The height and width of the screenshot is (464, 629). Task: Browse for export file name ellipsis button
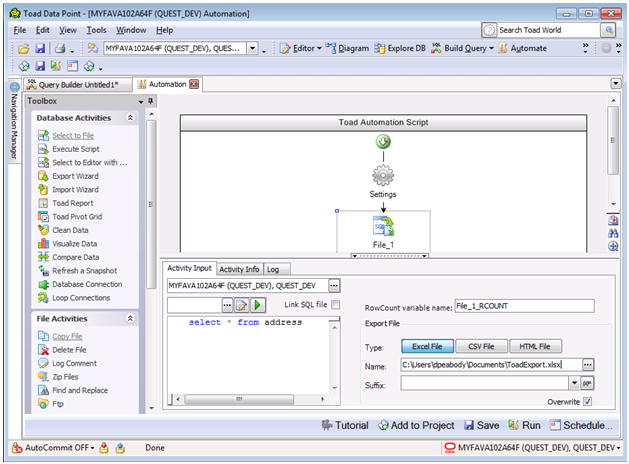pos(588,365)
